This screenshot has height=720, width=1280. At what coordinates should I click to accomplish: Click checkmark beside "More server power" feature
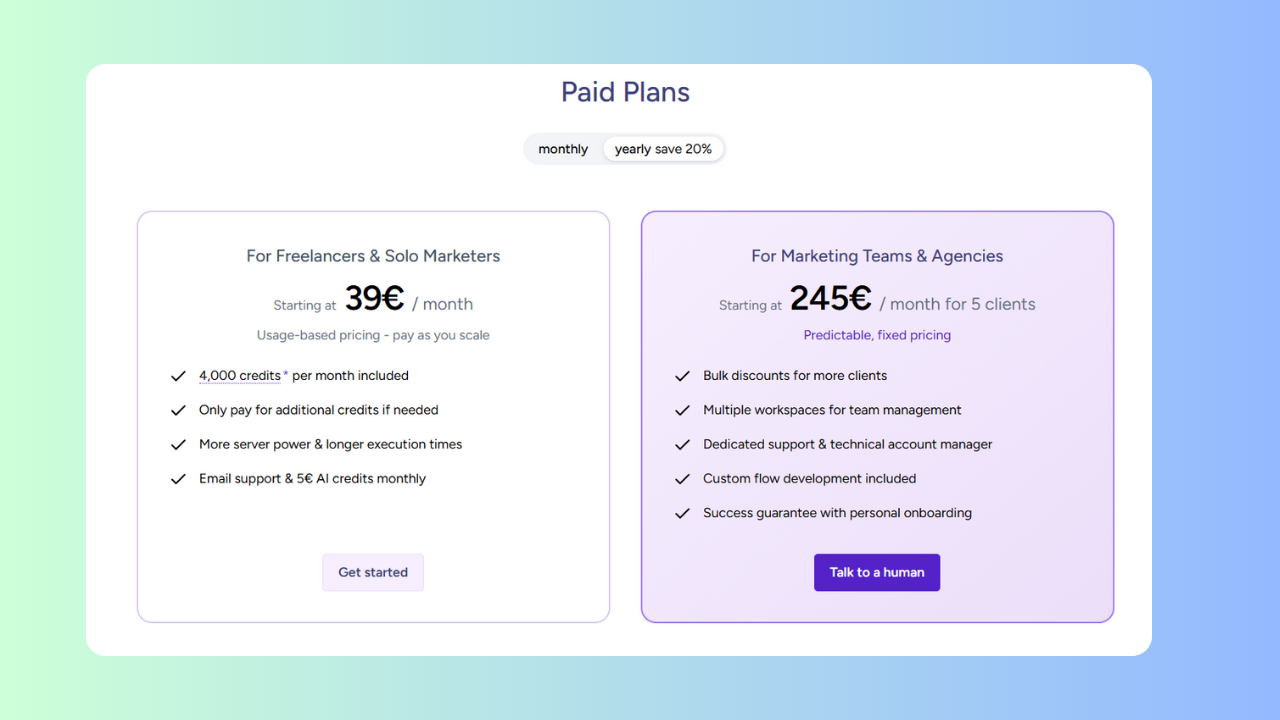(x=178, y=444)
